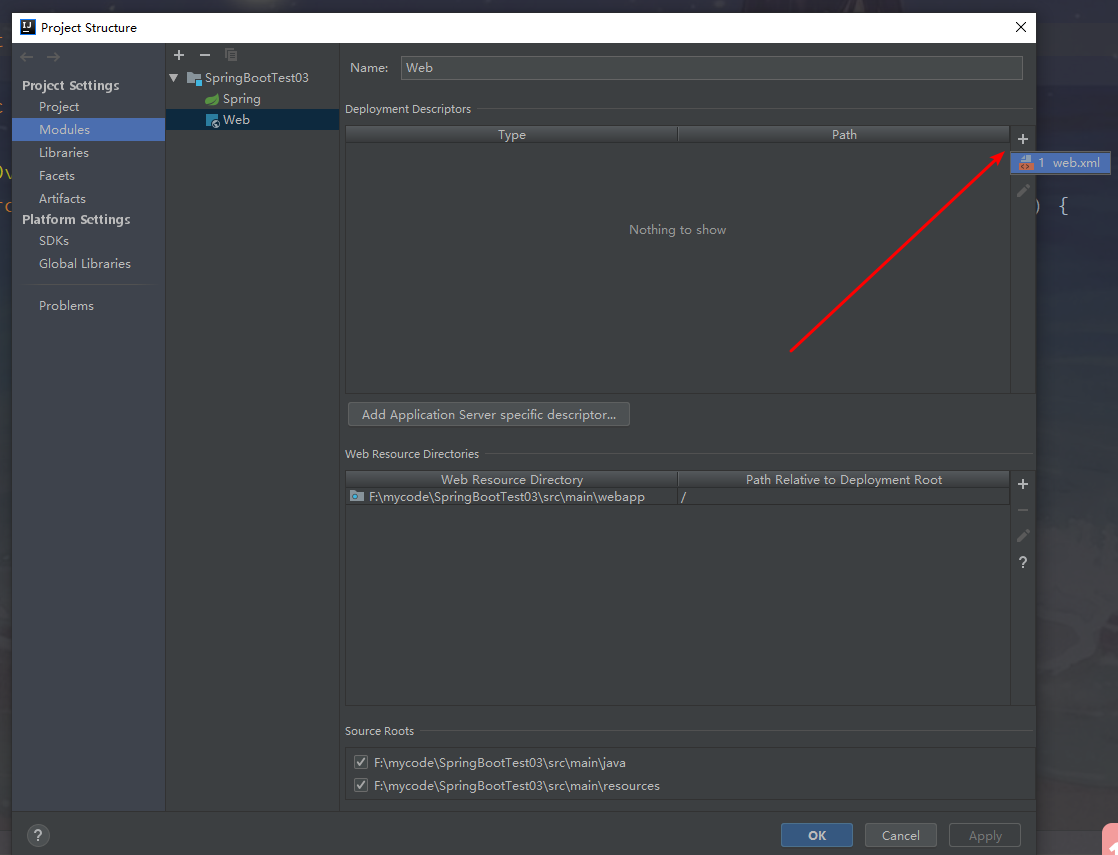Close the Project Structure dialog
This screenshot has height=855, width=1118.
[x=1020, y=27]
